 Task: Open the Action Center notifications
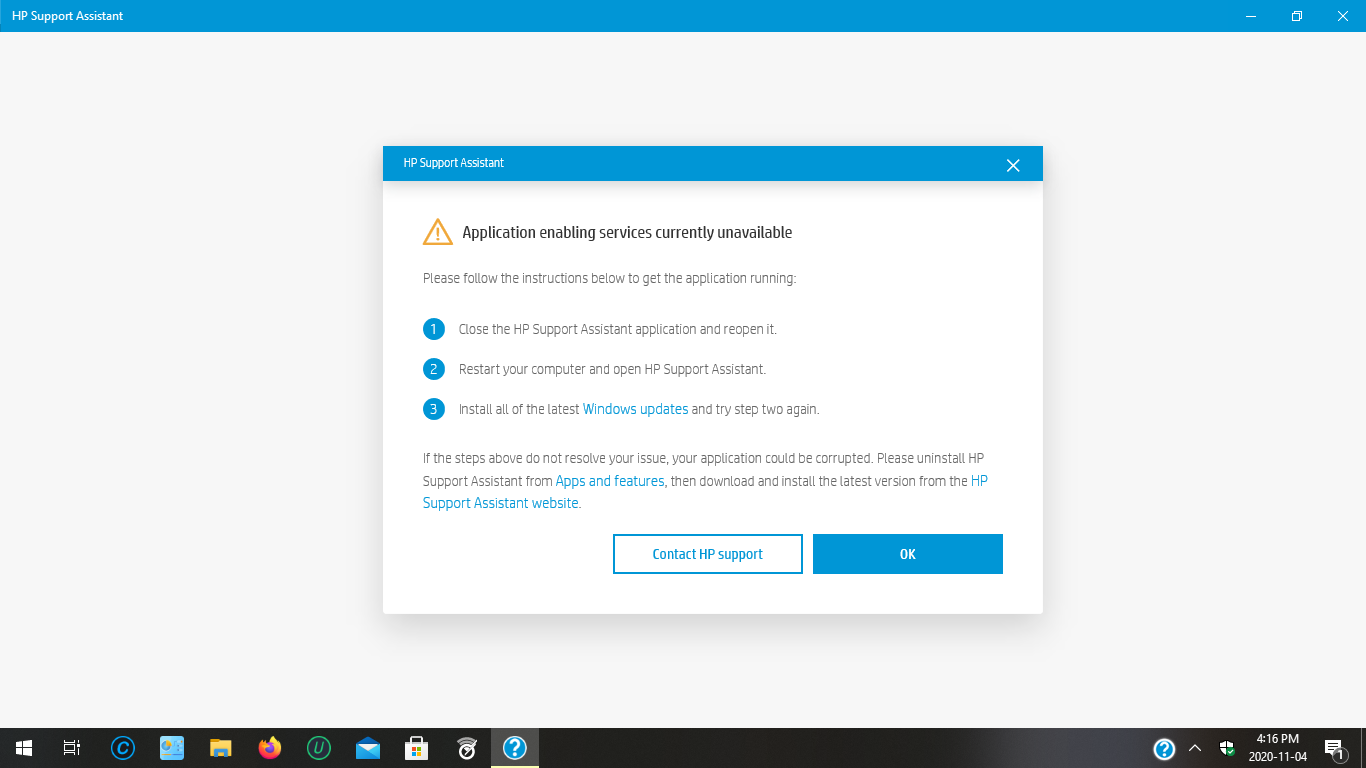click(x=1334, y=748)
